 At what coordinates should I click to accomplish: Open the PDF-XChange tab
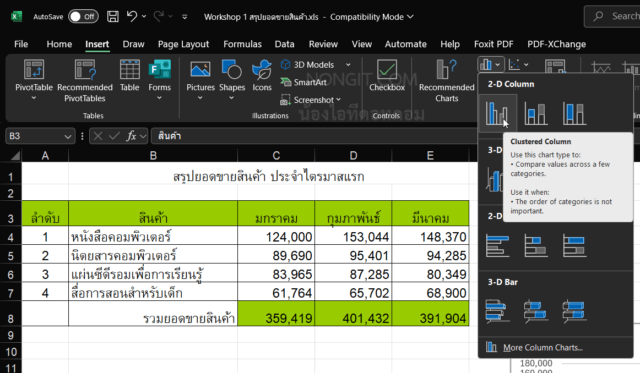(556, 44)
